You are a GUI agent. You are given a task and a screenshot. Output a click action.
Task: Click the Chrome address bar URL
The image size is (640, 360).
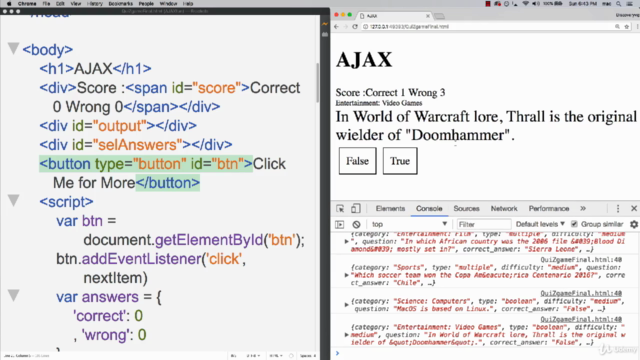pyautogui.click(x=409, y=27)
